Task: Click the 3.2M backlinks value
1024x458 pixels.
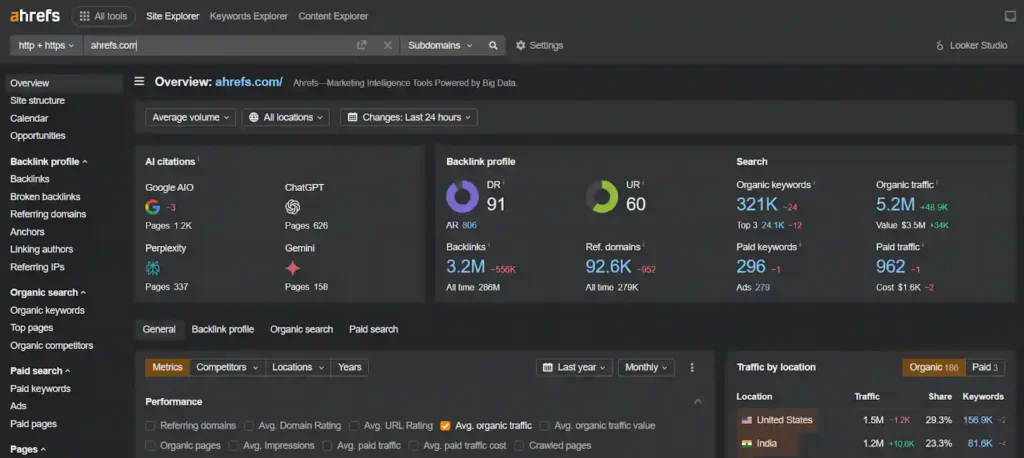Action: (x=466, y=267)
